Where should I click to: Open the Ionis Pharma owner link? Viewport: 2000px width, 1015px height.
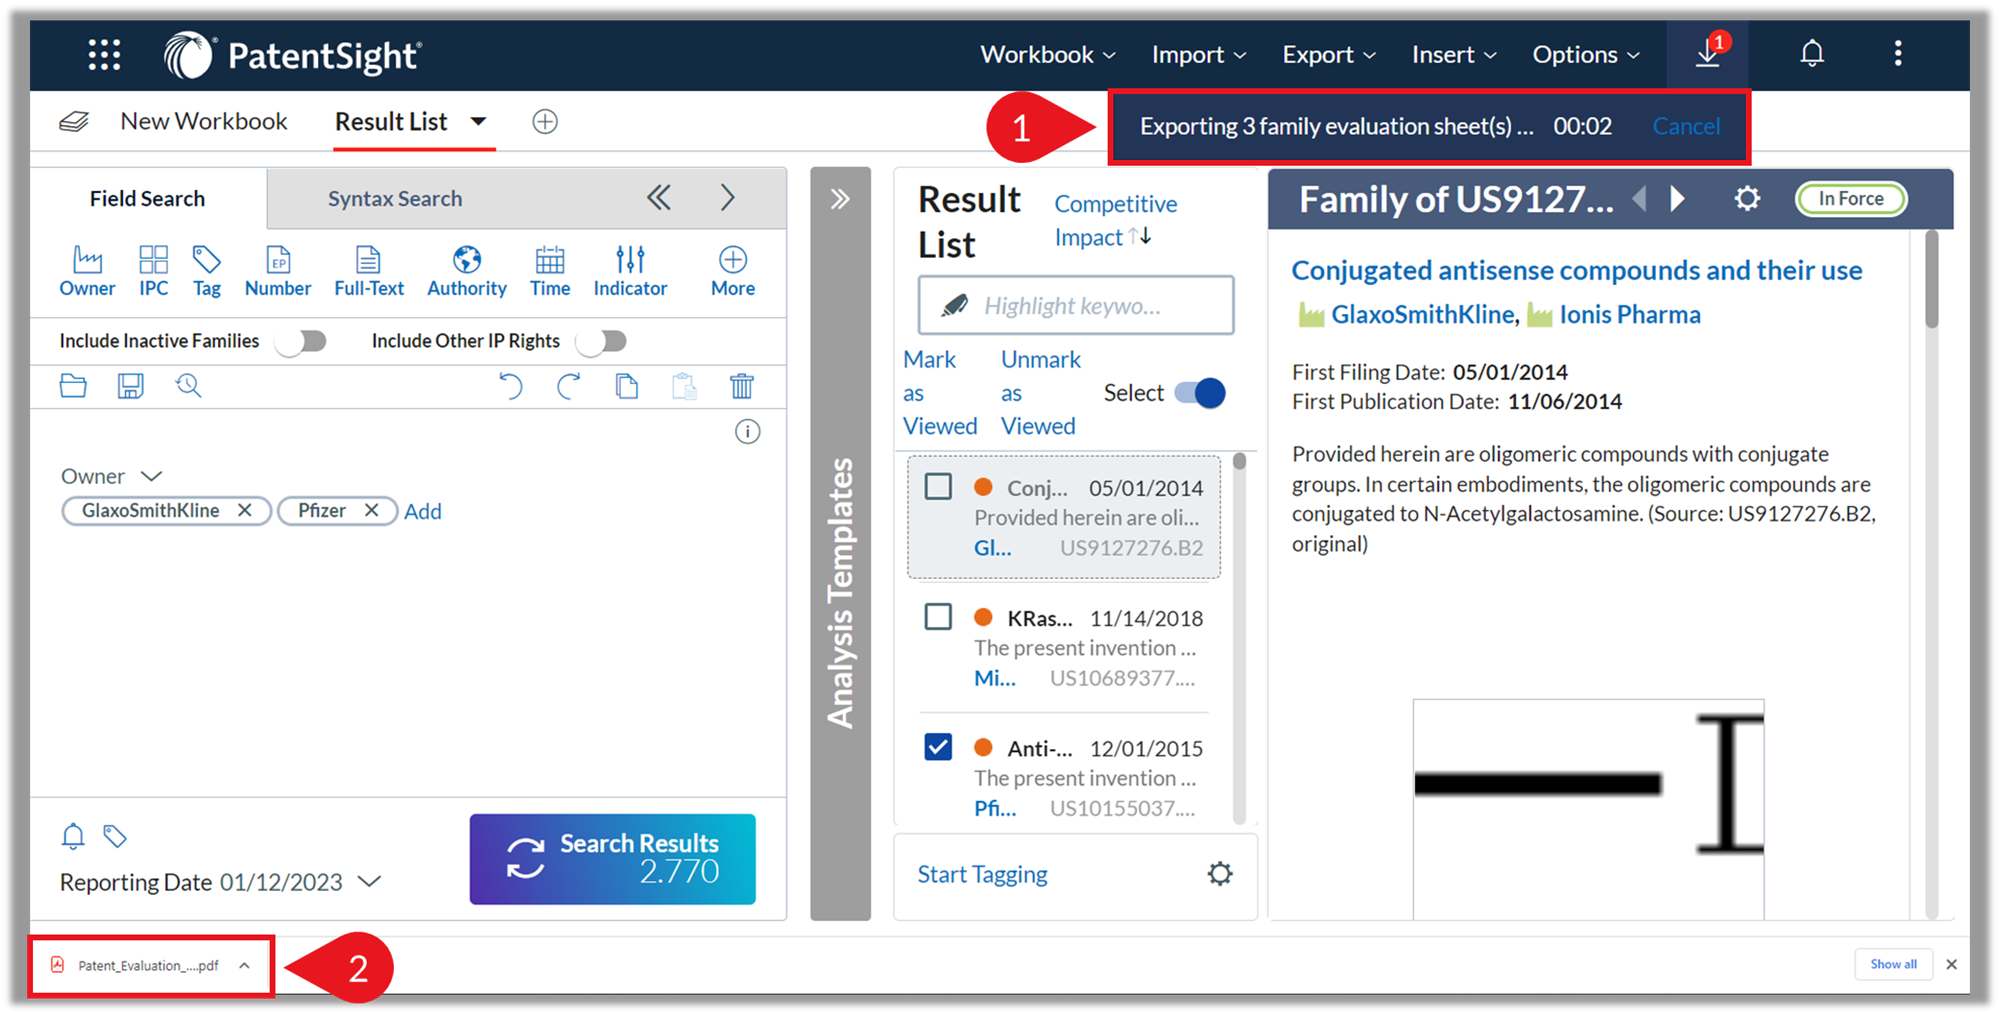point(1630,315)
